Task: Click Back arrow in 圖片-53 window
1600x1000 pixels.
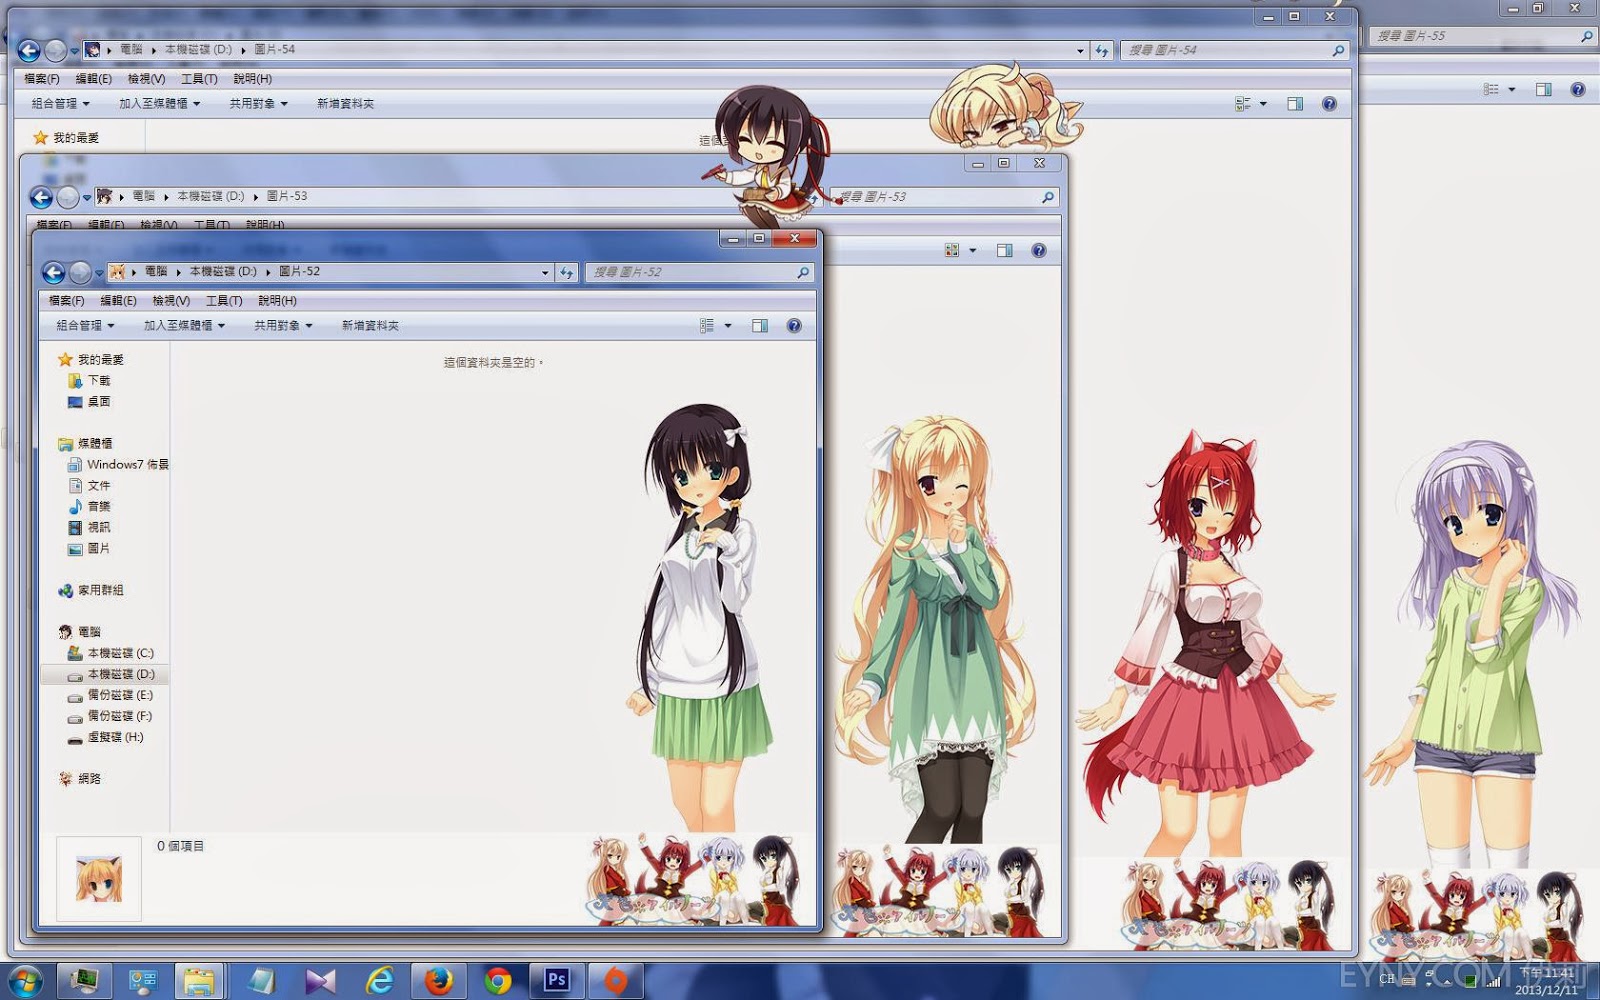Action: pyautogui.click(x=41, y=197)
